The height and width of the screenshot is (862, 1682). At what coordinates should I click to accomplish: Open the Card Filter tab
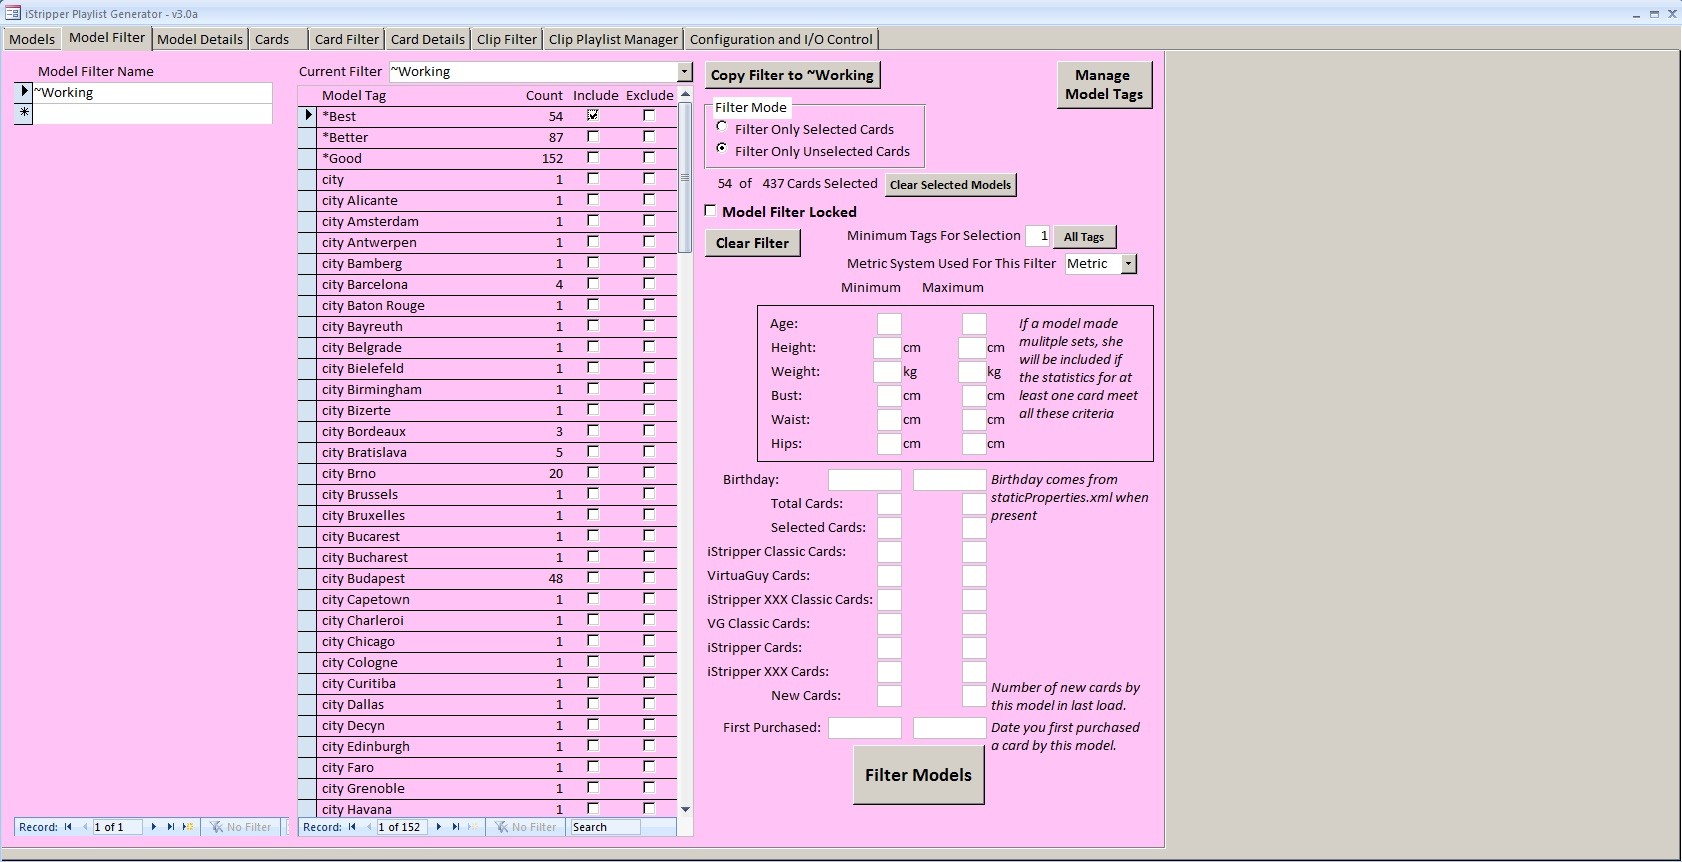(347, 39)
